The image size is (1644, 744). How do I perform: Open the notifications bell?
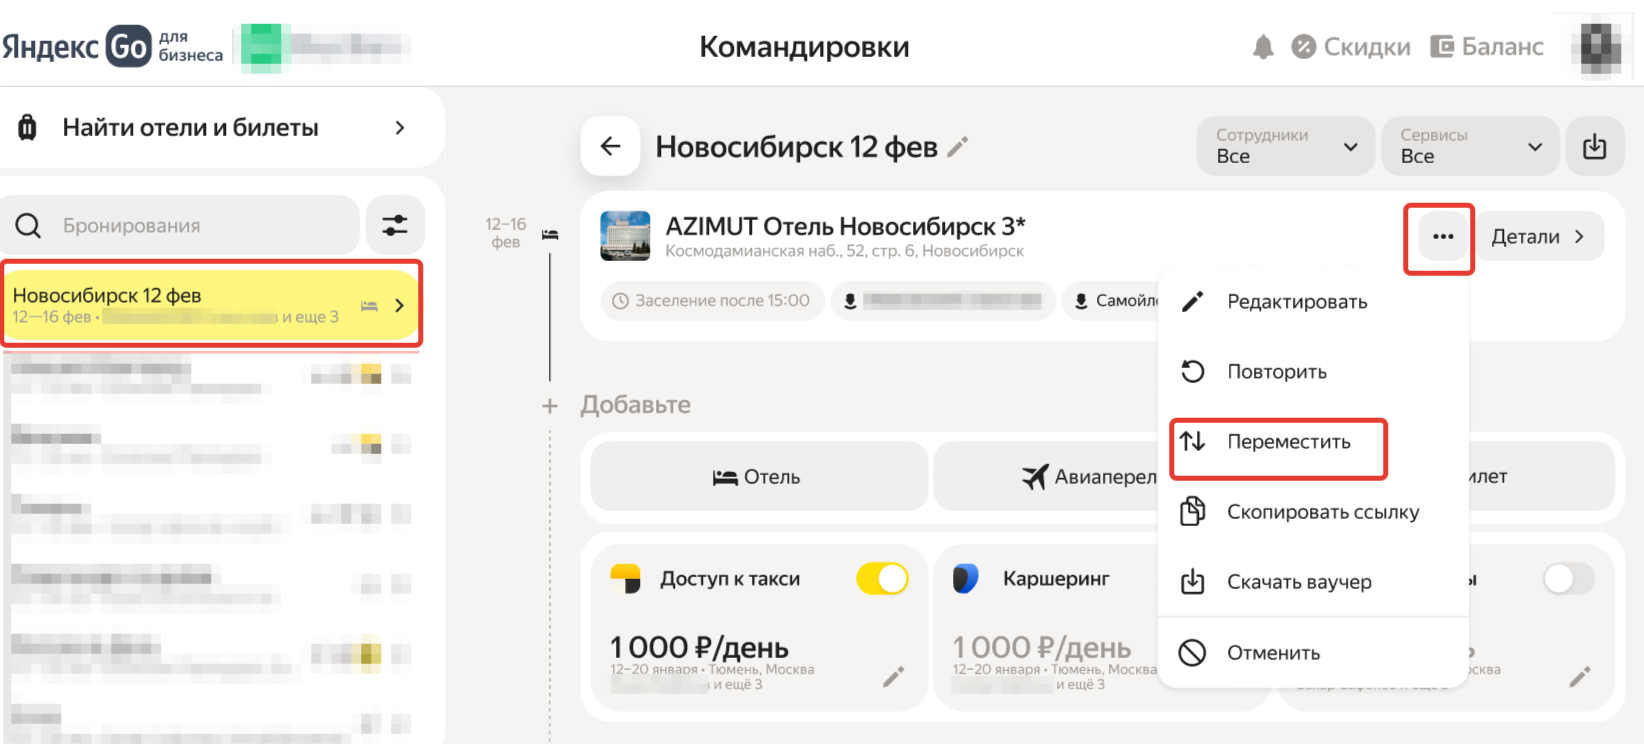1263,47
